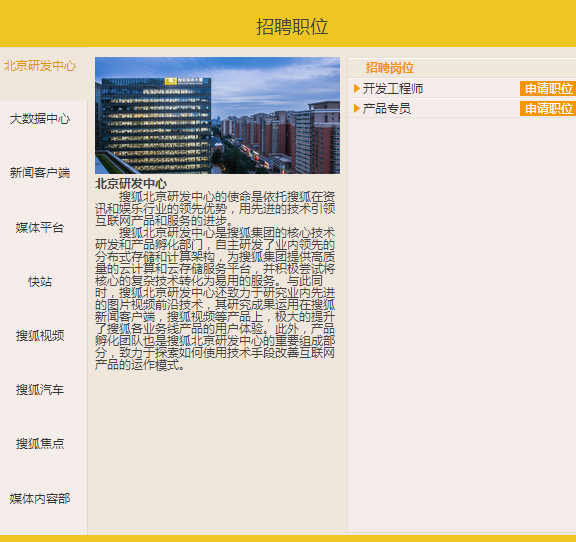The width and height of the screenshot is (576, 542).
Task: Open the 产品专员 job posting
Action: 386,109
